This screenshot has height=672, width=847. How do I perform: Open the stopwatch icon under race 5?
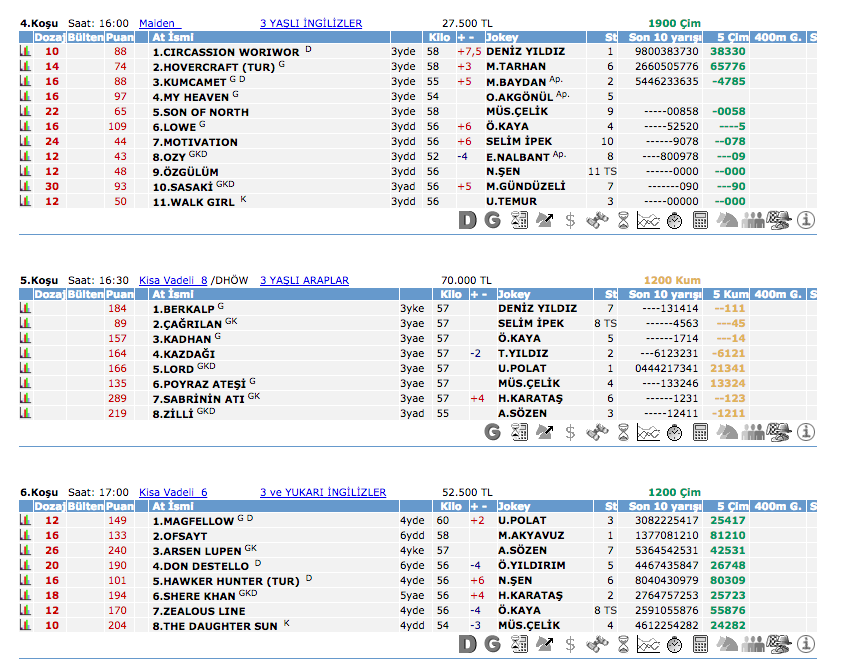pos(674,432)
